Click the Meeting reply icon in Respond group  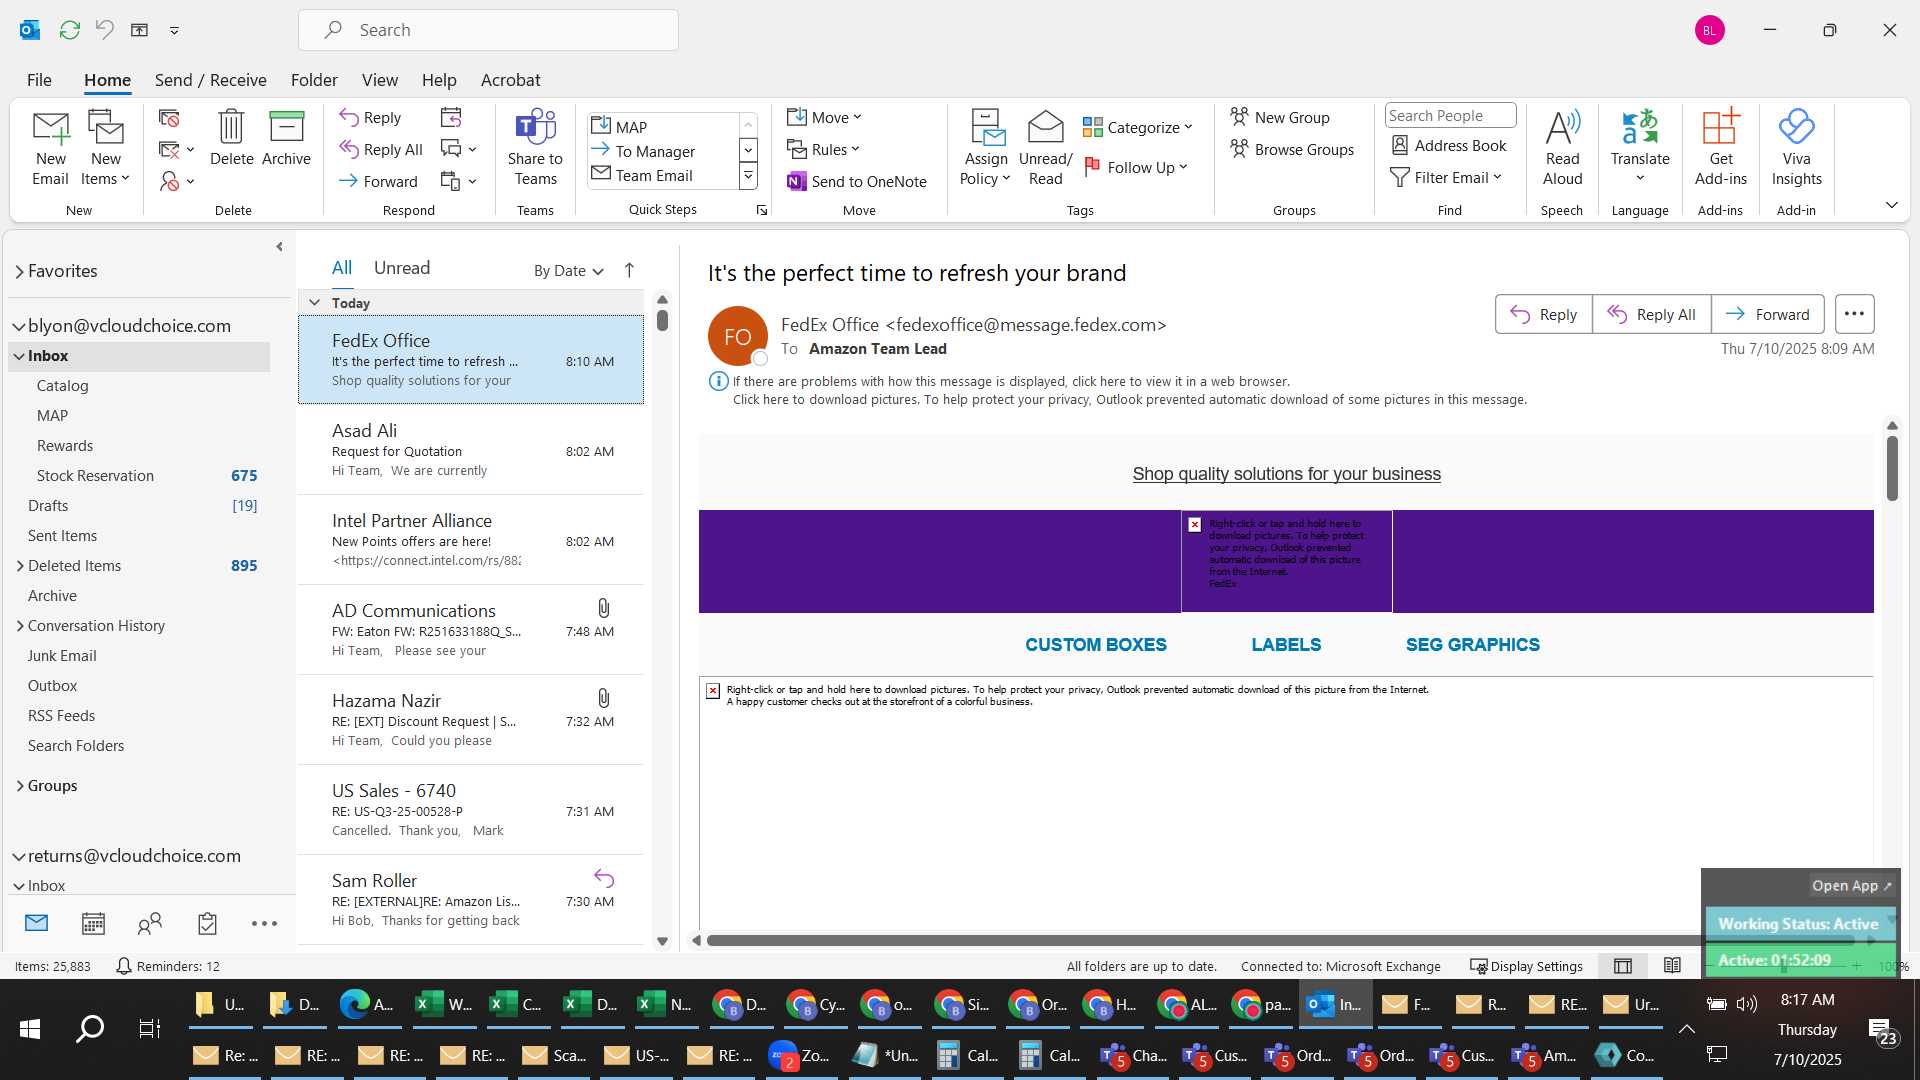click(x=451, y=118)
